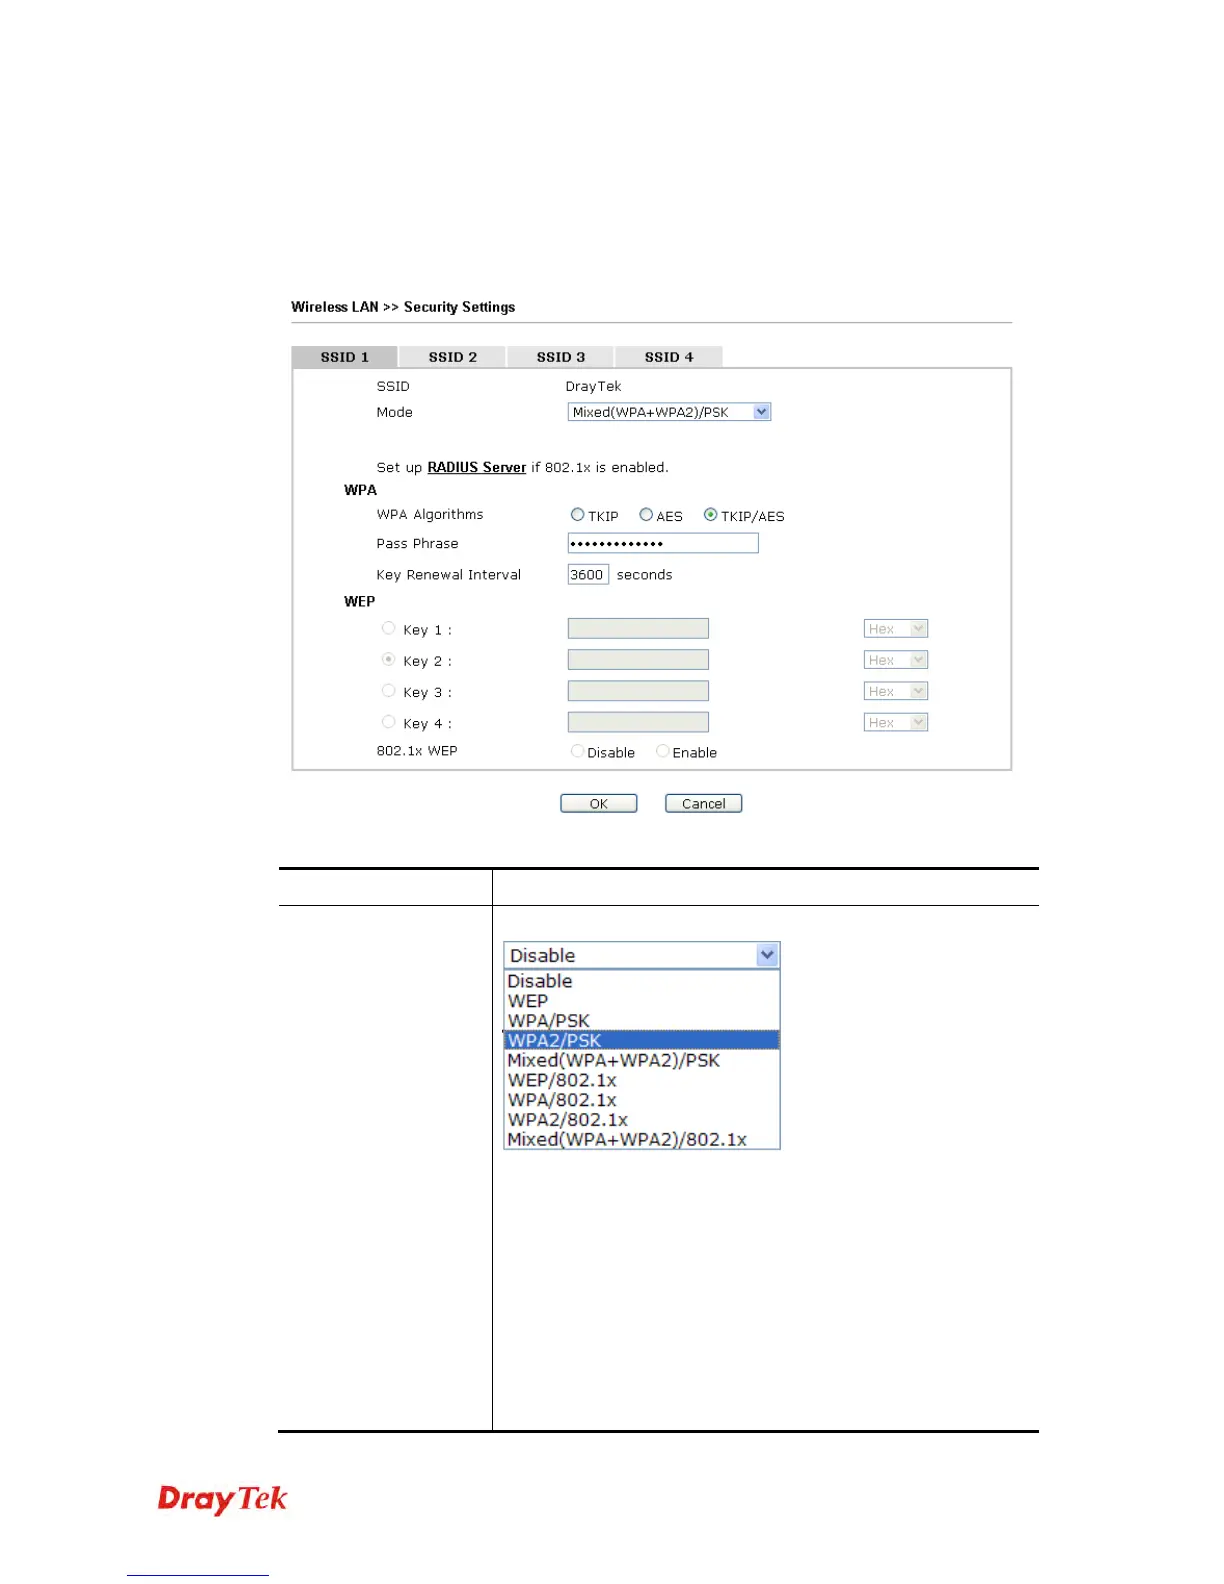Choose WPA/PSK from the mode list
The width and height of the screenshot is (1224, 1584).
[641, 1021]
